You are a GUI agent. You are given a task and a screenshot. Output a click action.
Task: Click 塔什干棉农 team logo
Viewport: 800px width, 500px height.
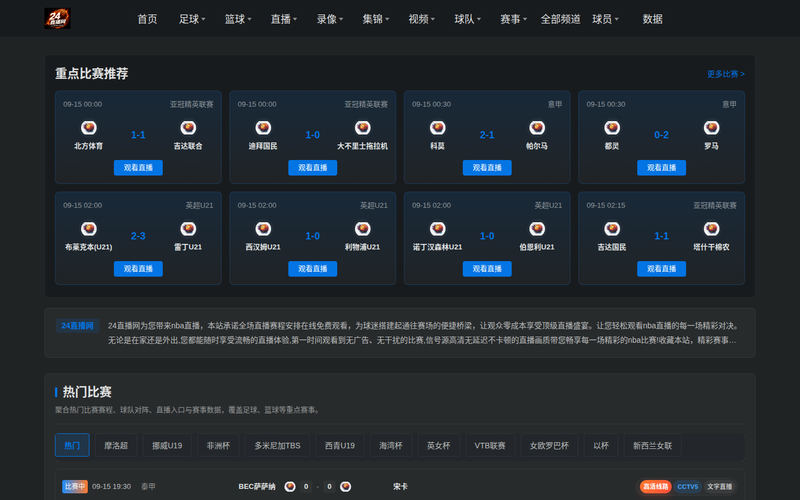click(x=711, y=229)
